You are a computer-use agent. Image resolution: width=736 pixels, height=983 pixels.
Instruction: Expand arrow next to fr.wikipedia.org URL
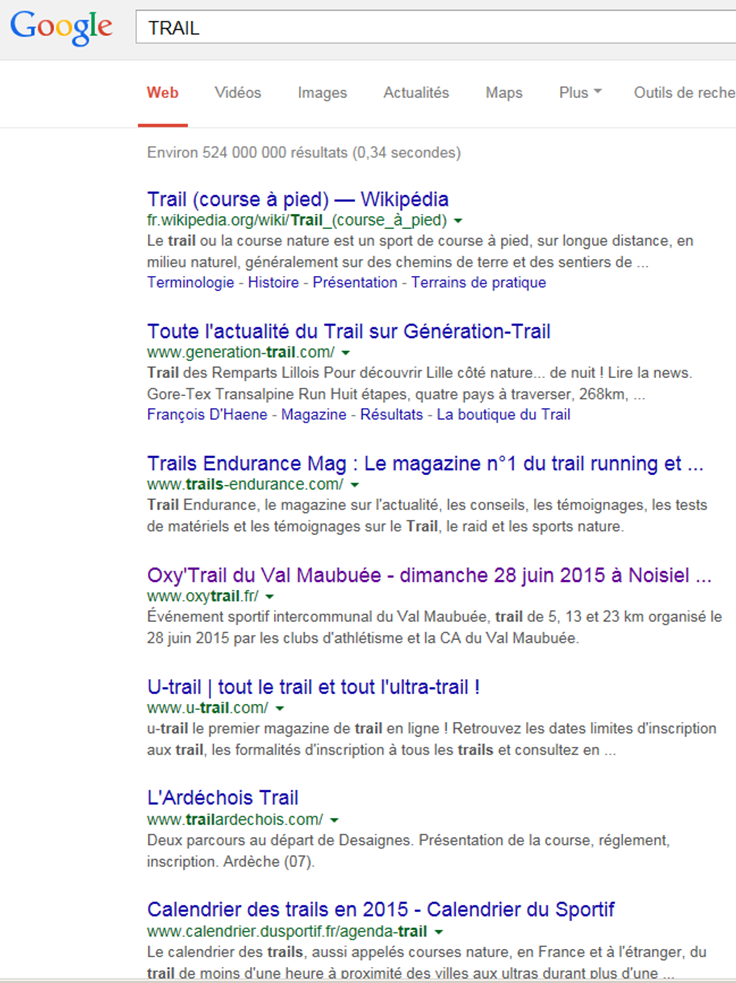tap(458, 221)
